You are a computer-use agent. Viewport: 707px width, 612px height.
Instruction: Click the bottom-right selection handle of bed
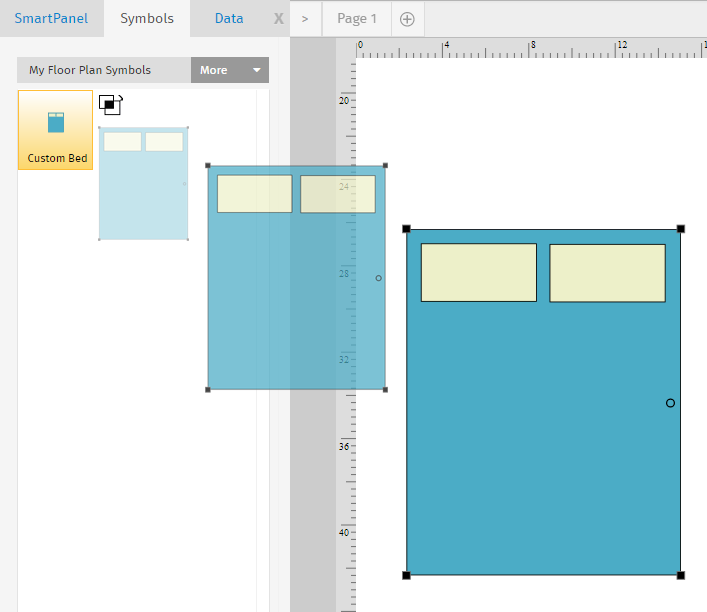[681, 575]
